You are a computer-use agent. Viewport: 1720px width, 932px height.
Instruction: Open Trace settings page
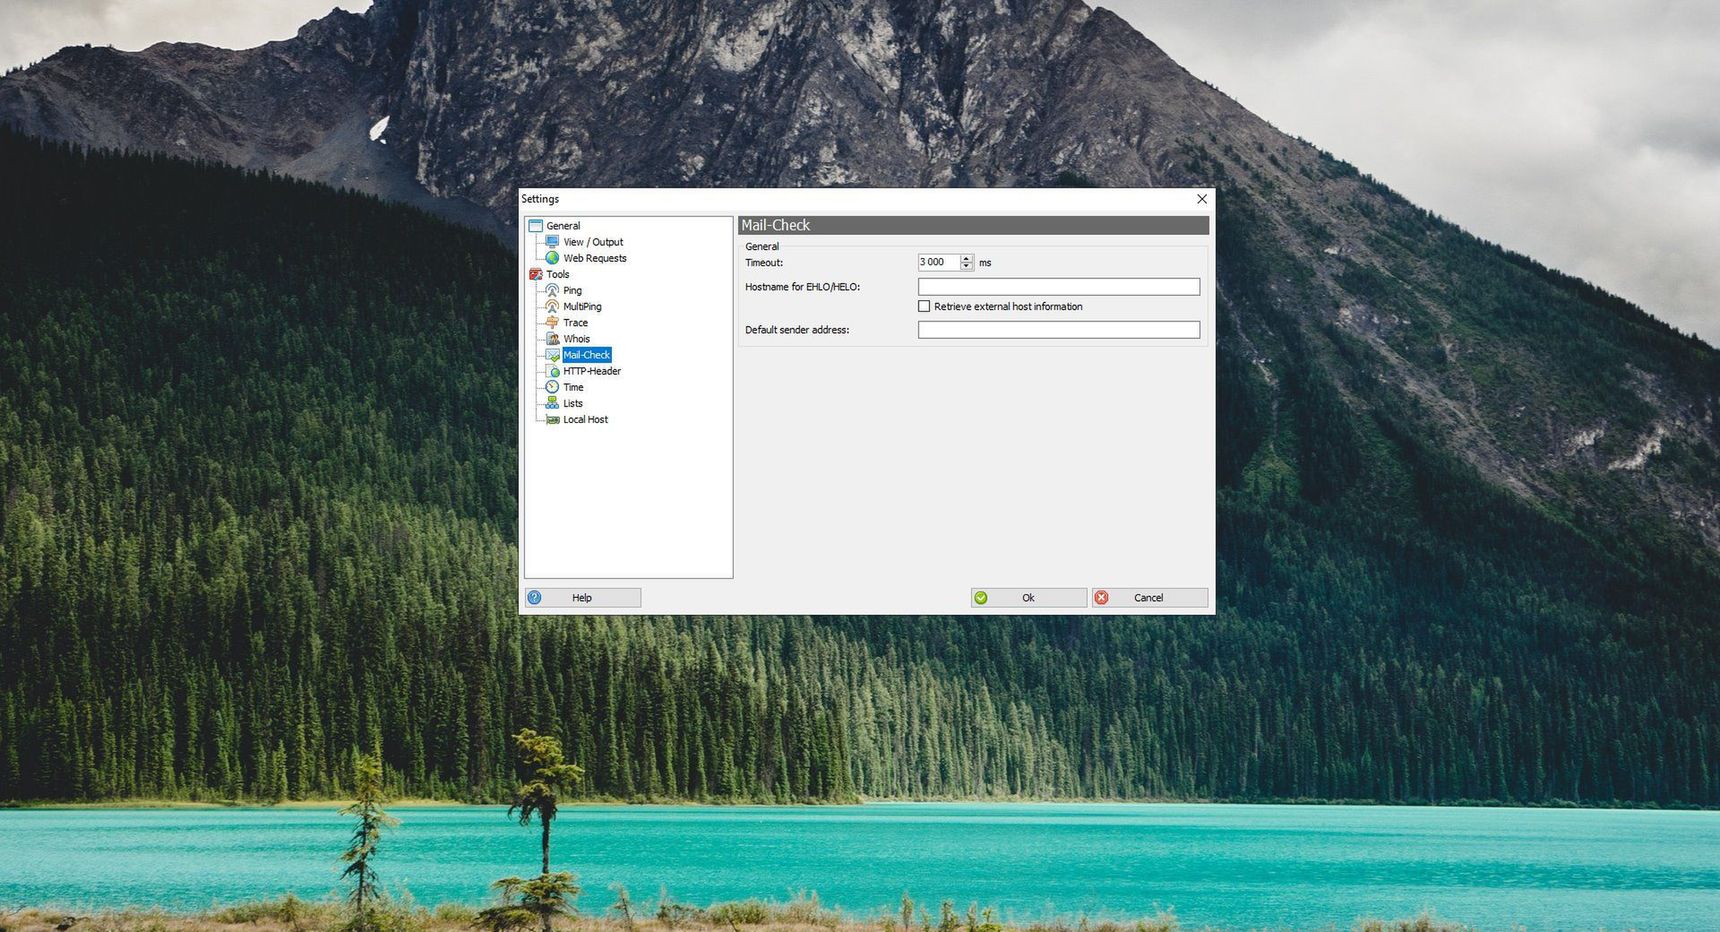tap(575, 323)
